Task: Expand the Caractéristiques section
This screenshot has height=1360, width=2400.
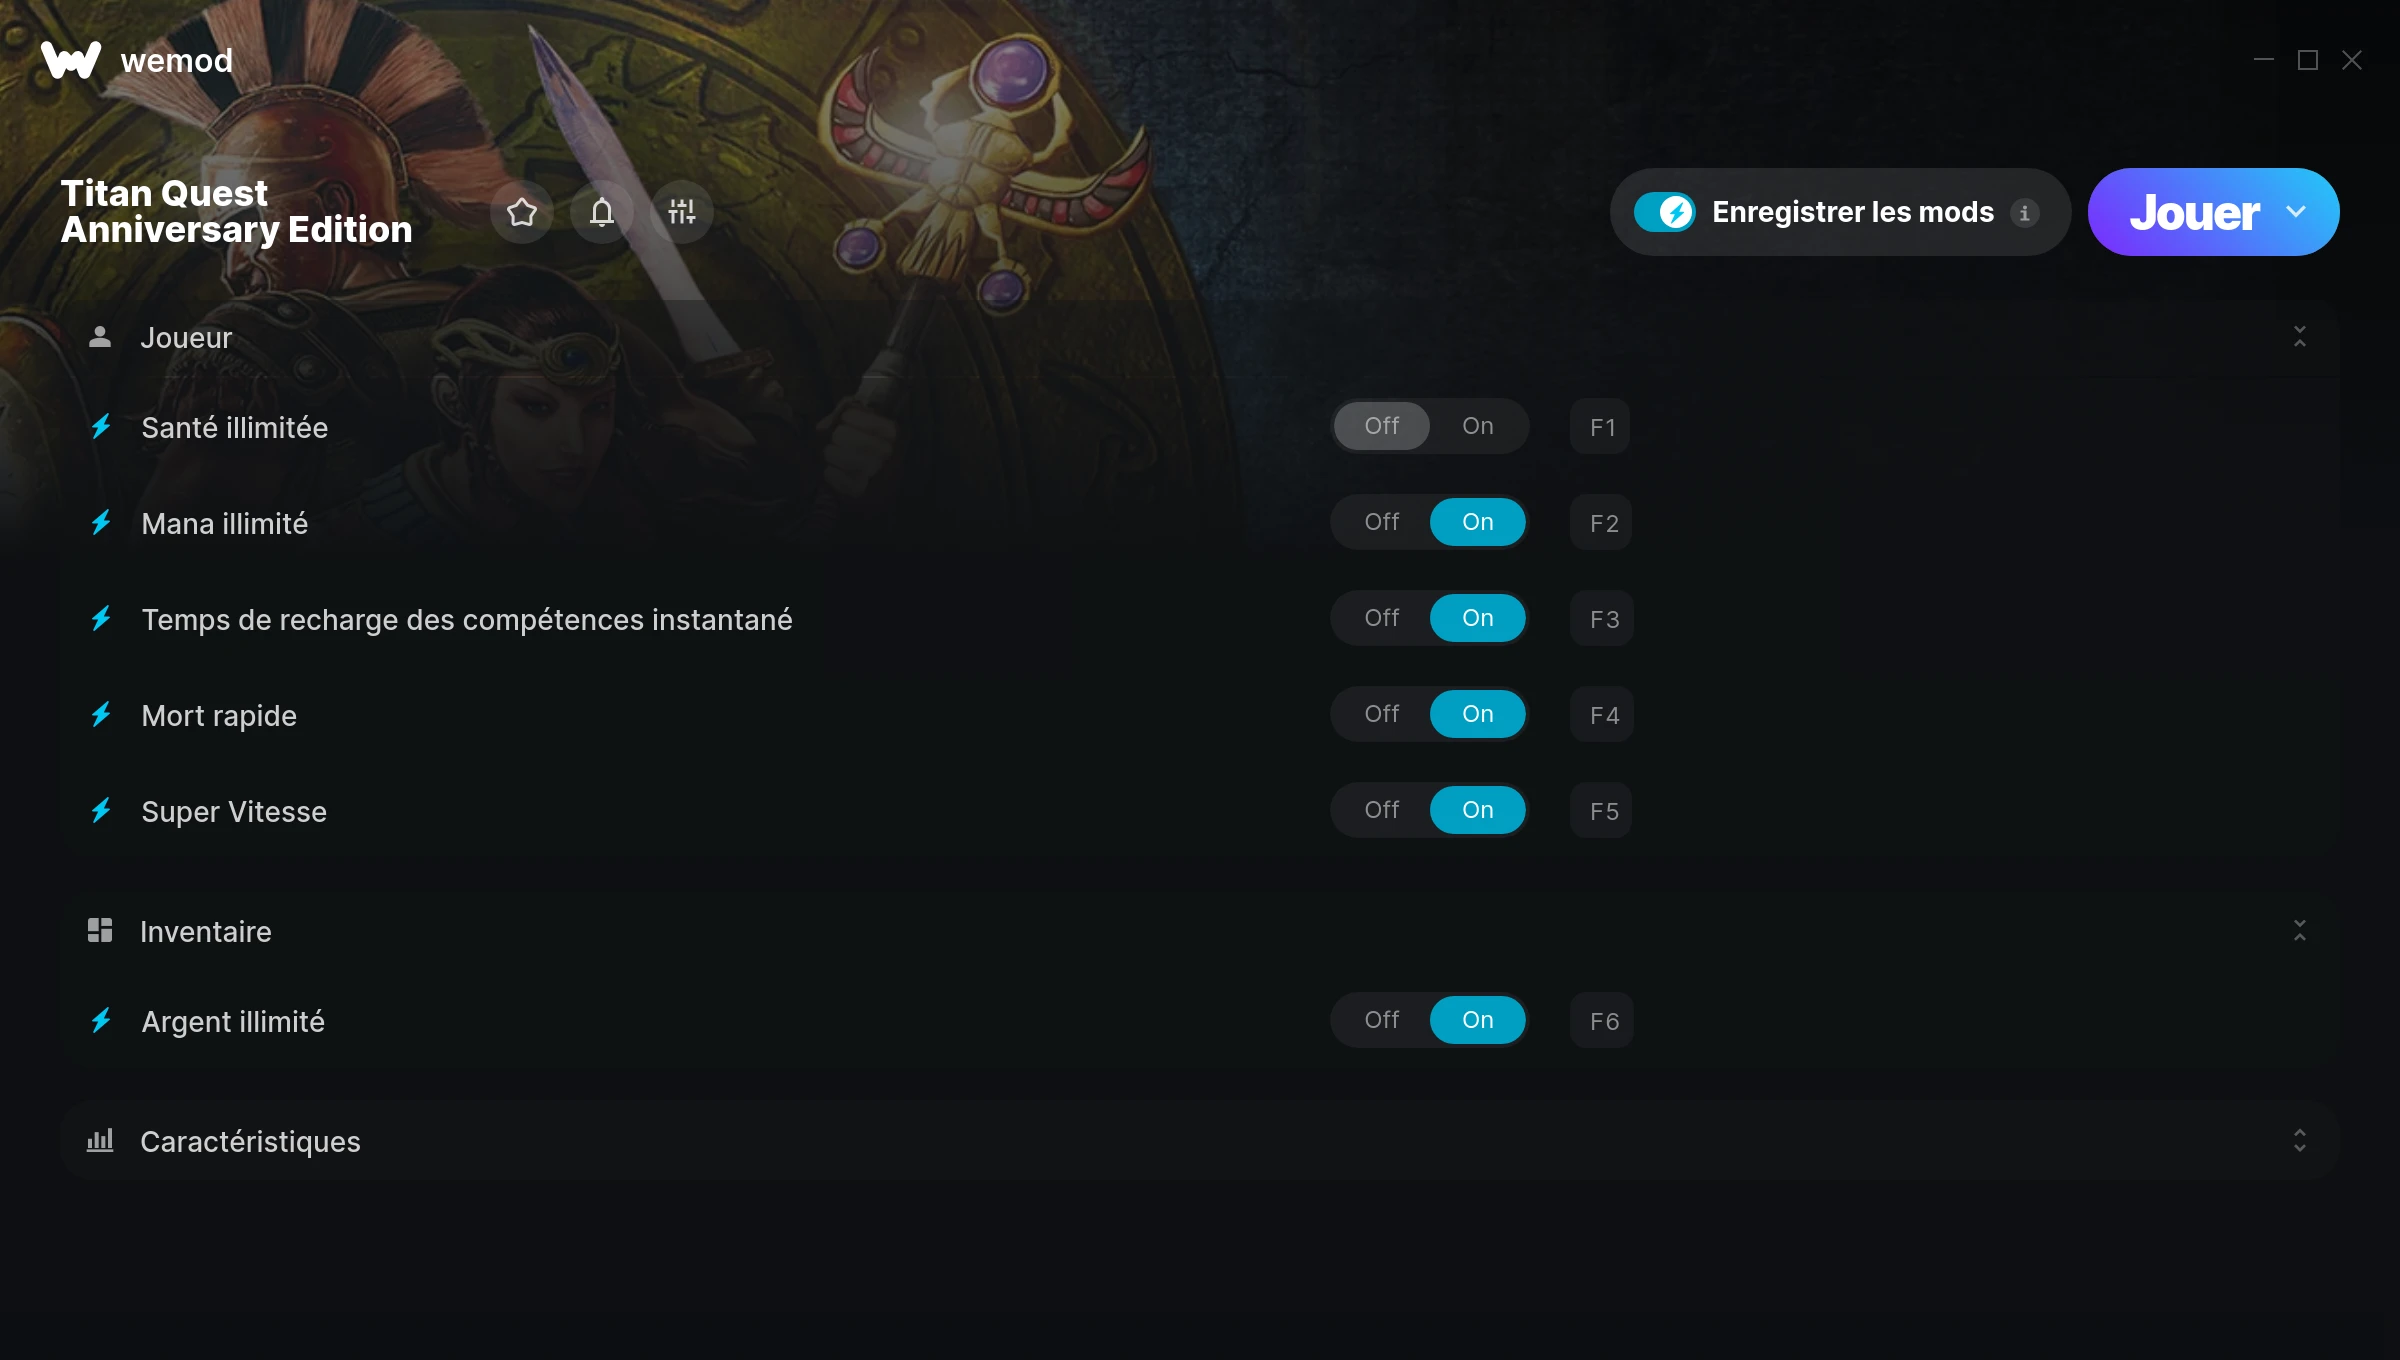Action: click(2300, 1141)
